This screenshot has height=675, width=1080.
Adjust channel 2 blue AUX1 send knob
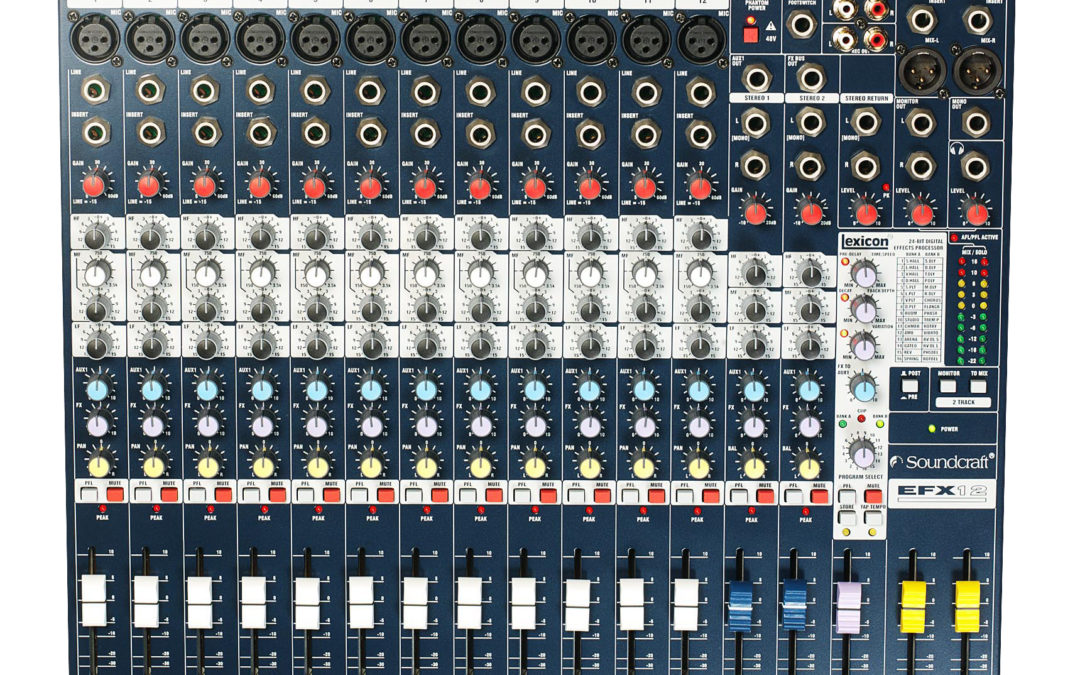pyautogui.click(x=152, y=390)
